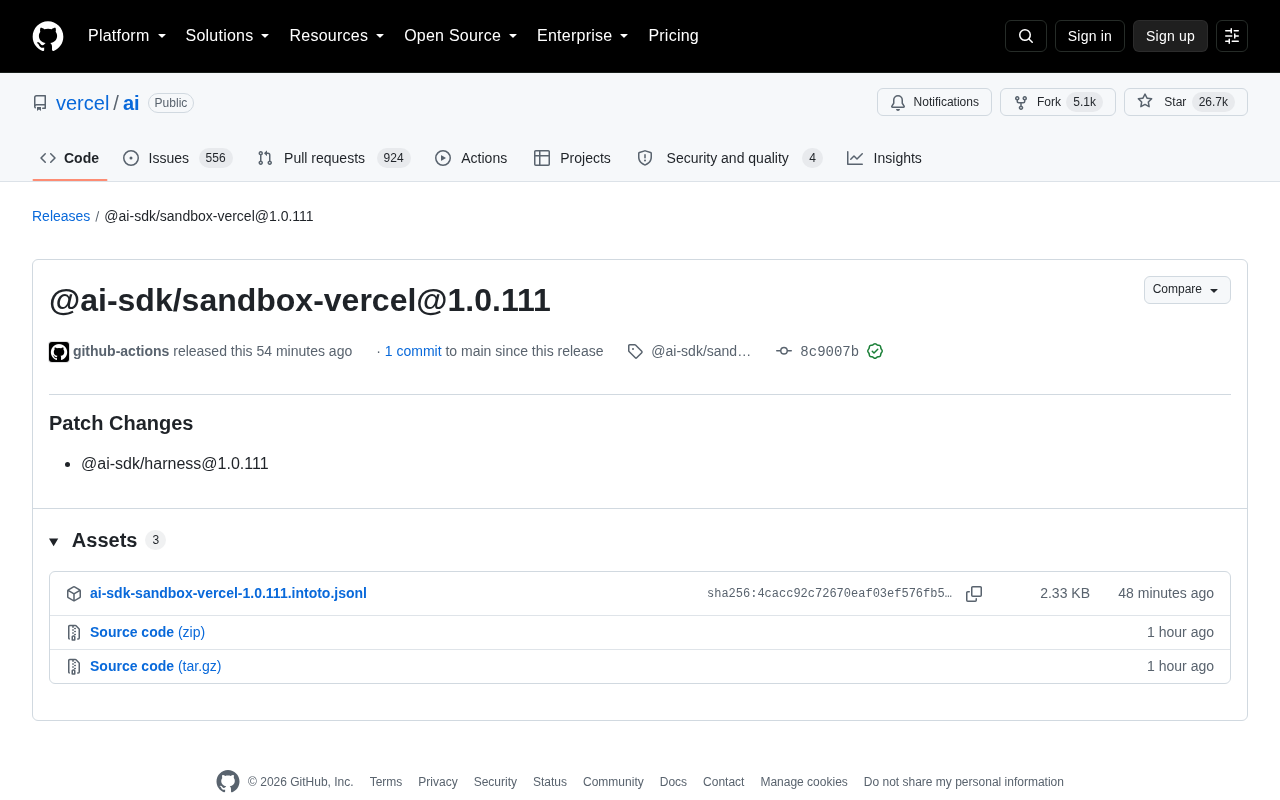
Task: Open the Contact footer link
Action: tap(723, 782)
